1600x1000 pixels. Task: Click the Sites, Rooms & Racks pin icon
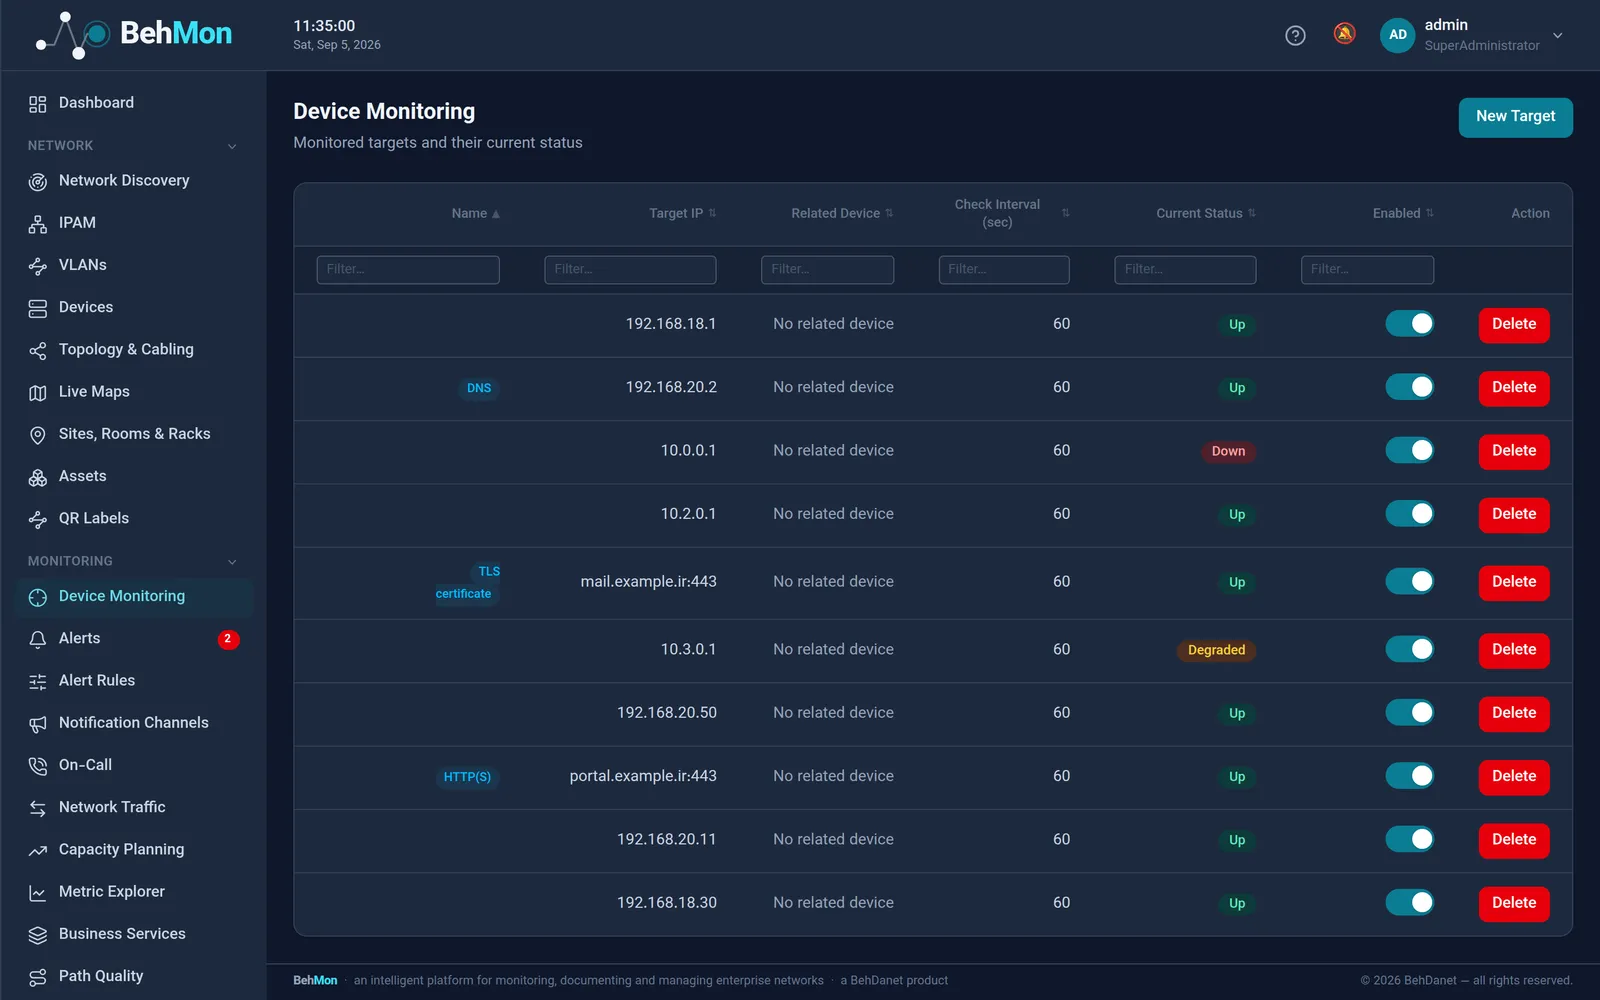coord(38,435)
